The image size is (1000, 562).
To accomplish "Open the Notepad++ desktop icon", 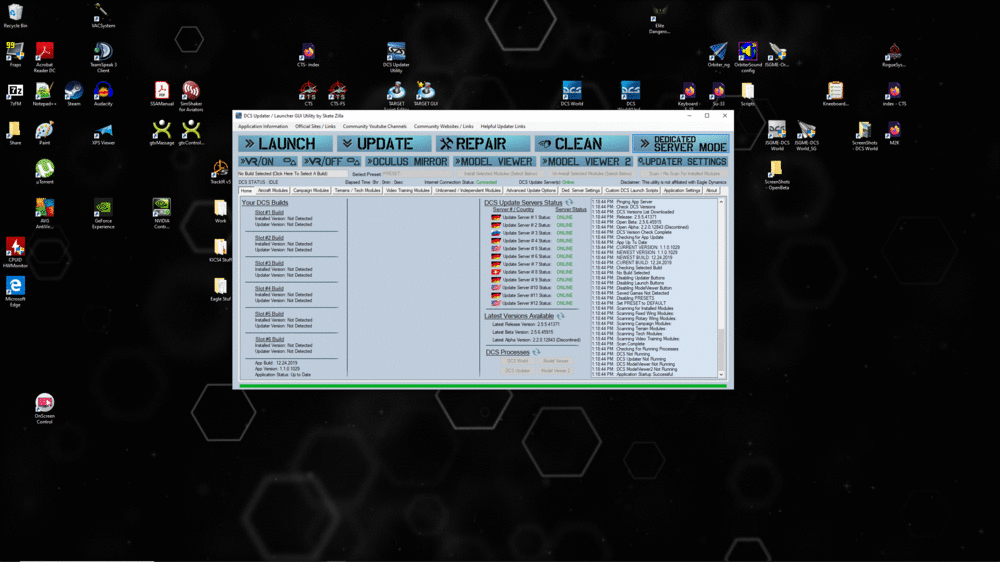I will pyautogui.click(x=44, y=94).
